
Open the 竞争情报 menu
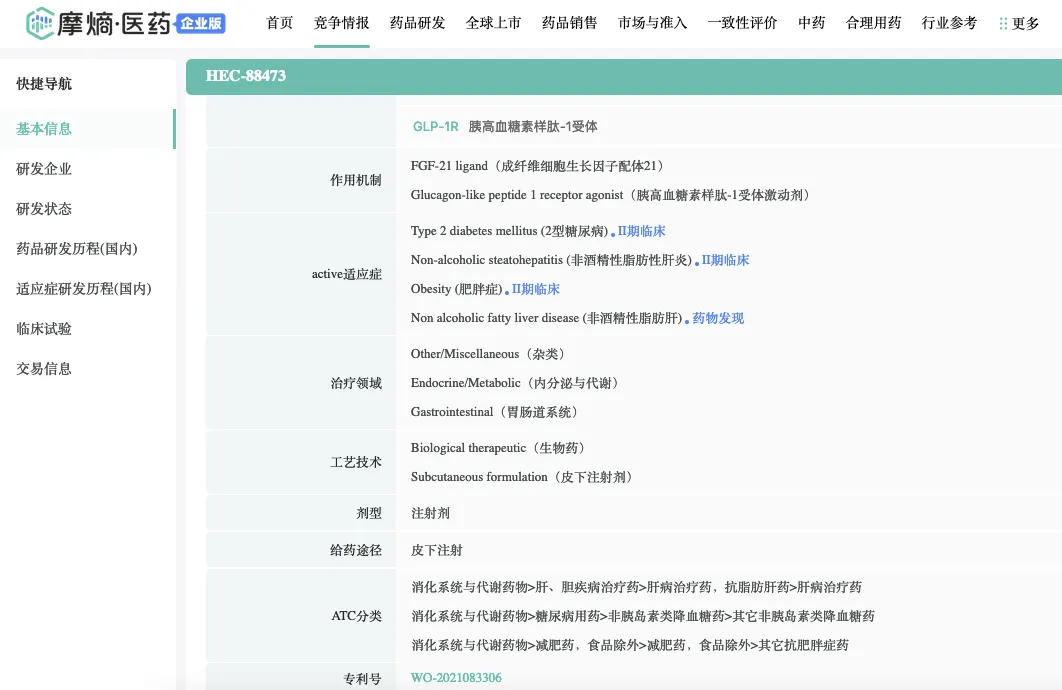(x=341, y=23)
